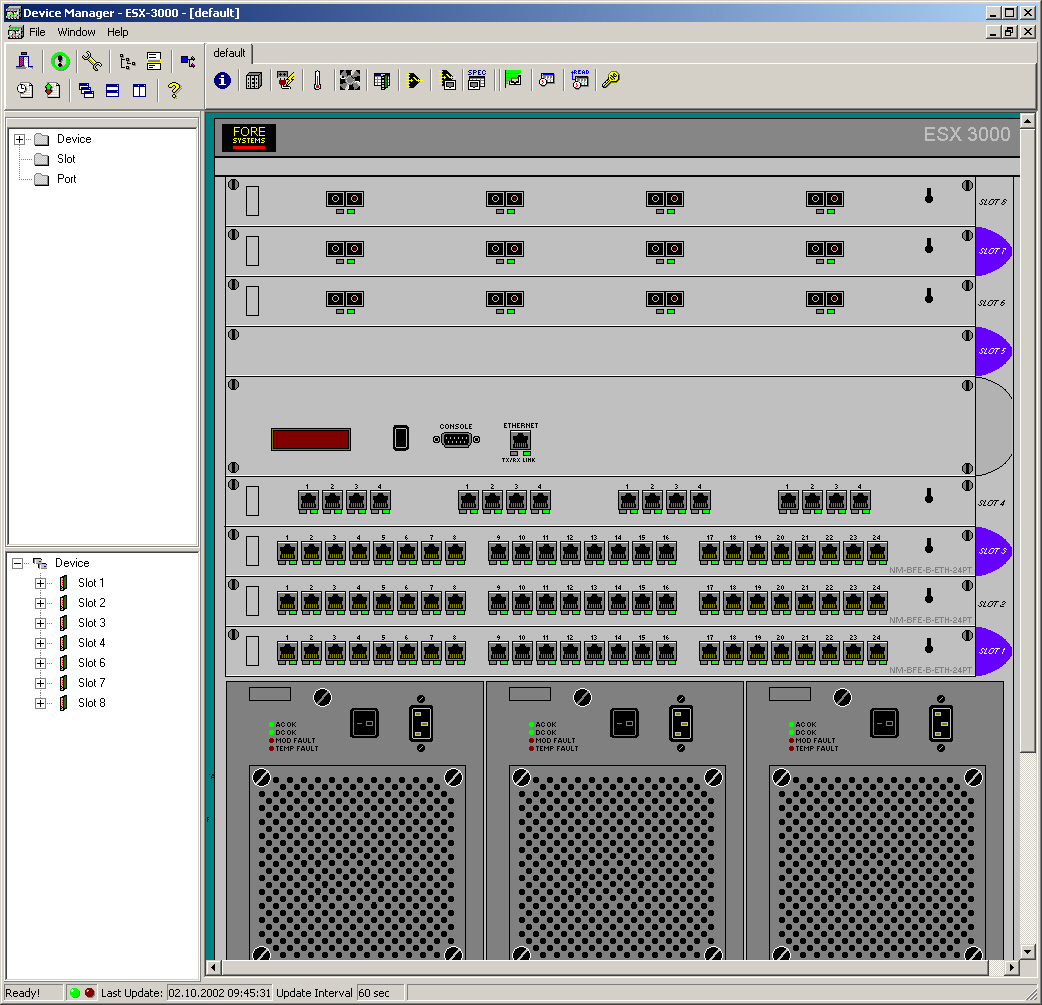Expand the Device folder in upper tree
The width and height of the screenshot is (1042, 1005).
click(19, 139)
